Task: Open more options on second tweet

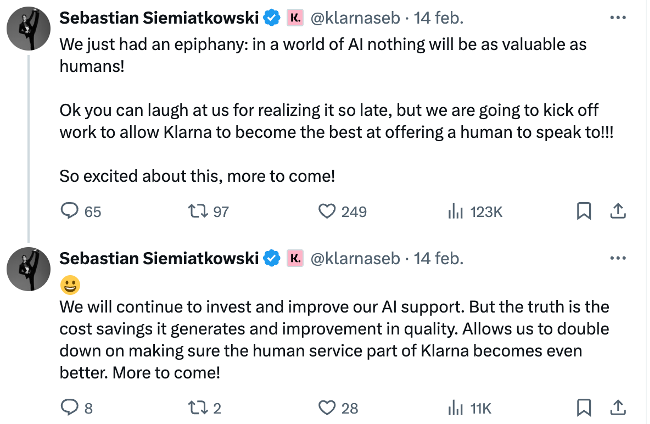Action: coord(618,258)
